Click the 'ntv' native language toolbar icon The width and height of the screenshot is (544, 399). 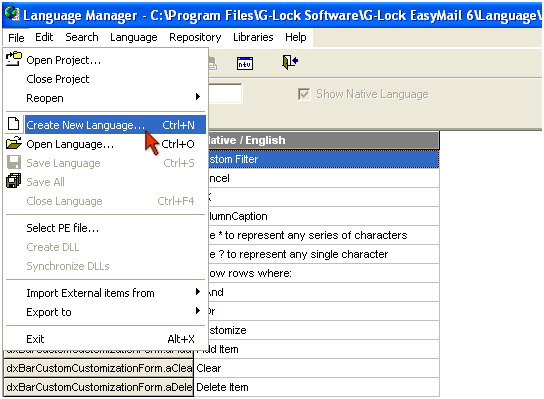pyautogui.click(x=245, y=63)
